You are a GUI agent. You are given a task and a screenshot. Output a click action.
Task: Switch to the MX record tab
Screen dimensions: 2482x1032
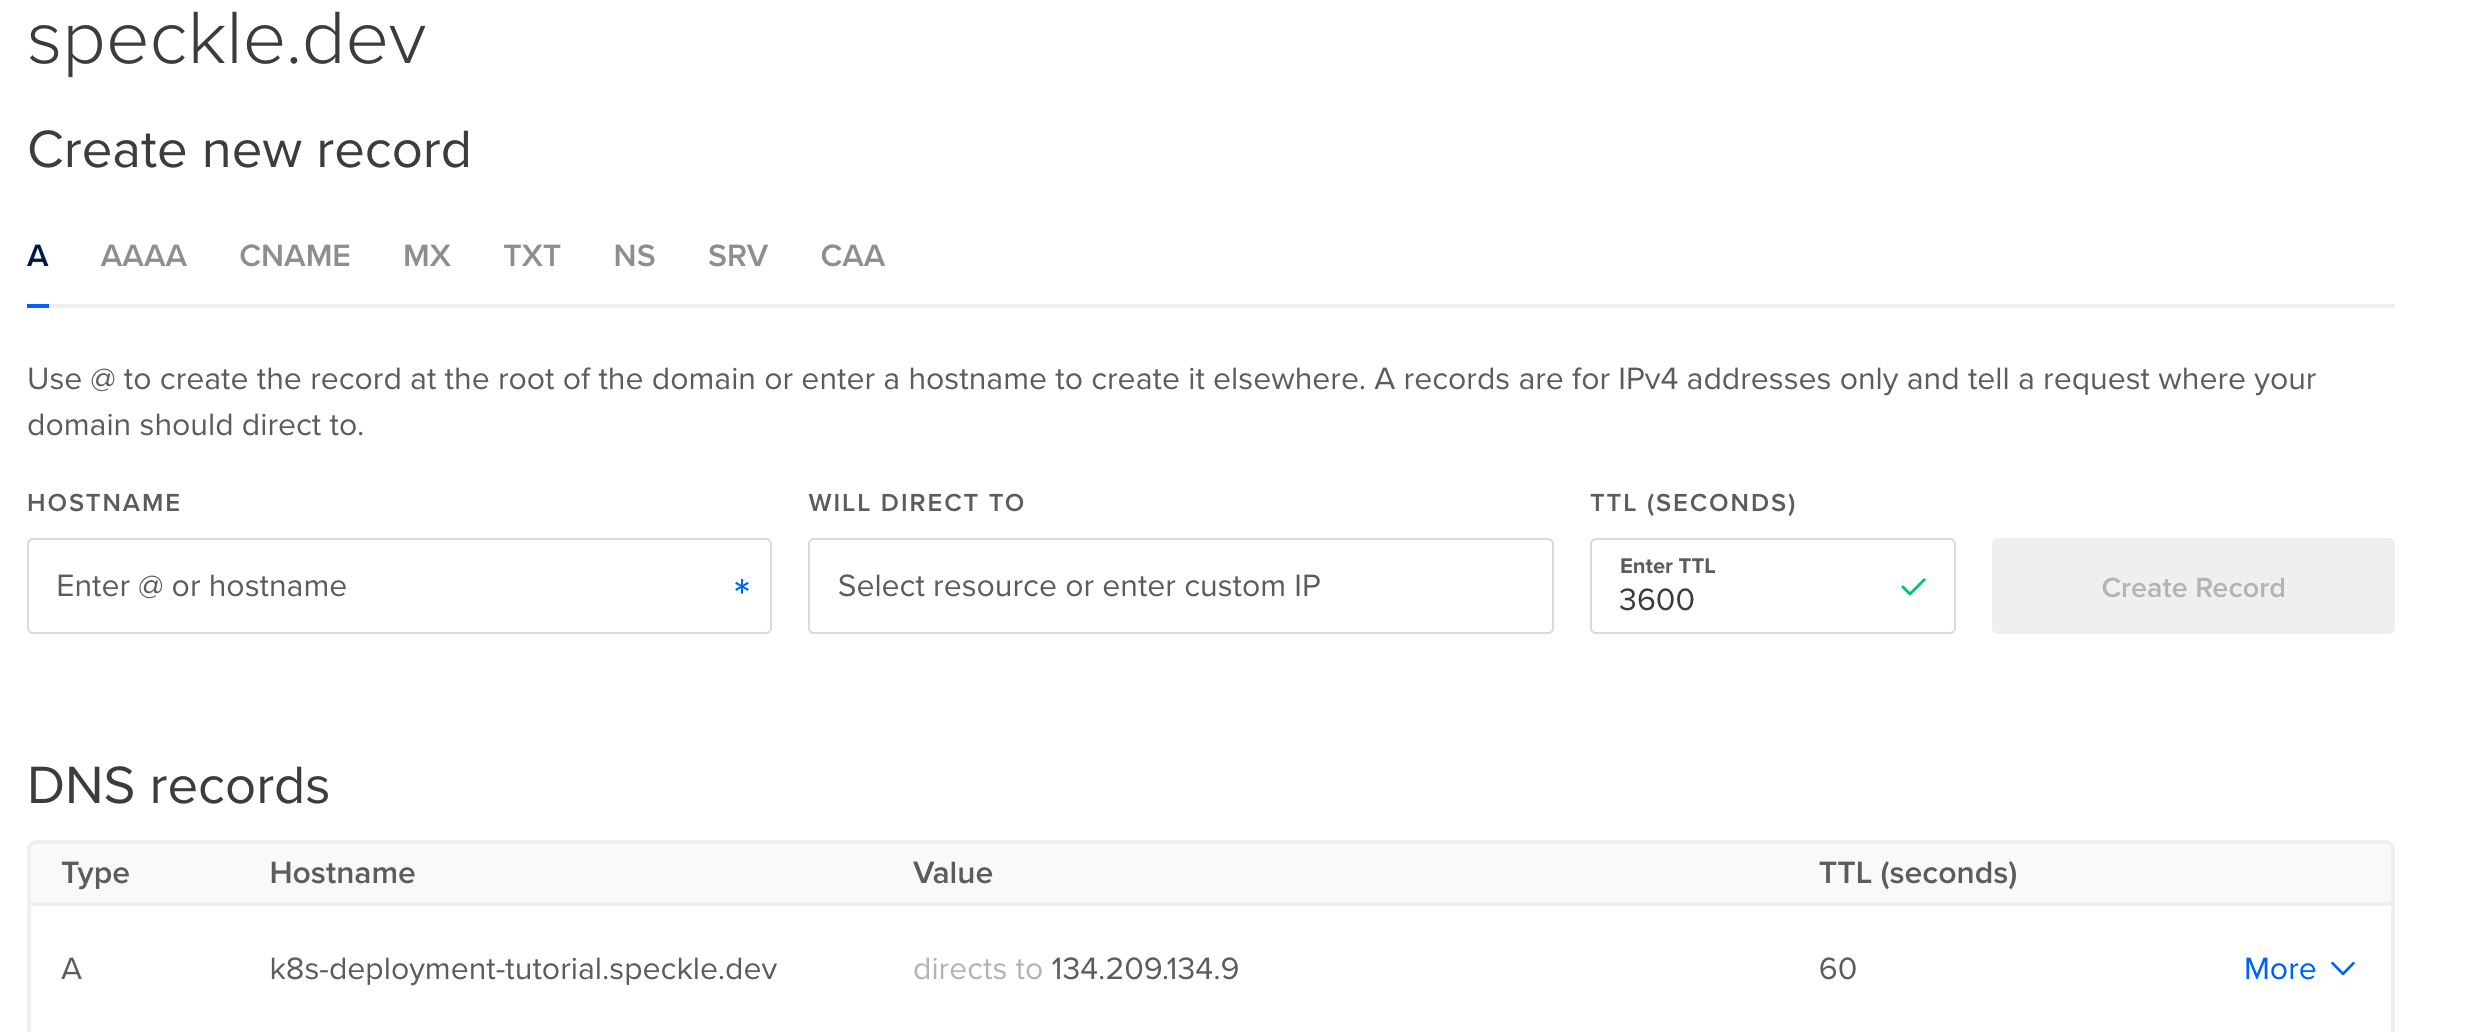(427, 256)
